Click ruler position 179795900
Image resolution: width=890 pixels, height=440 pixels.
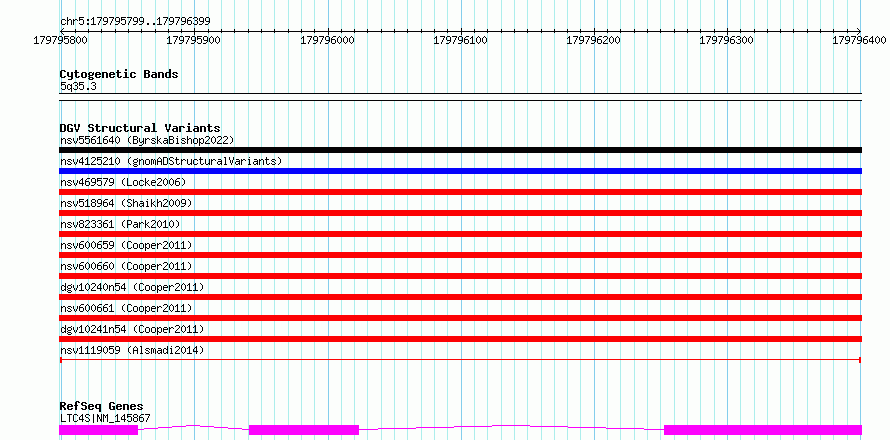point(195,40)
